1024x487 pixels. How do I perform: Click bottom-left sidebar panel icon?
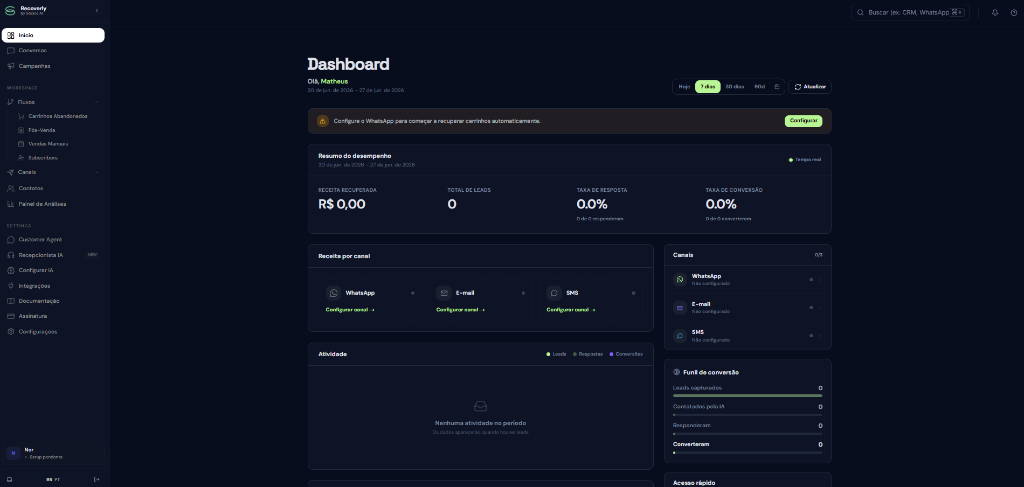point(9,479)
